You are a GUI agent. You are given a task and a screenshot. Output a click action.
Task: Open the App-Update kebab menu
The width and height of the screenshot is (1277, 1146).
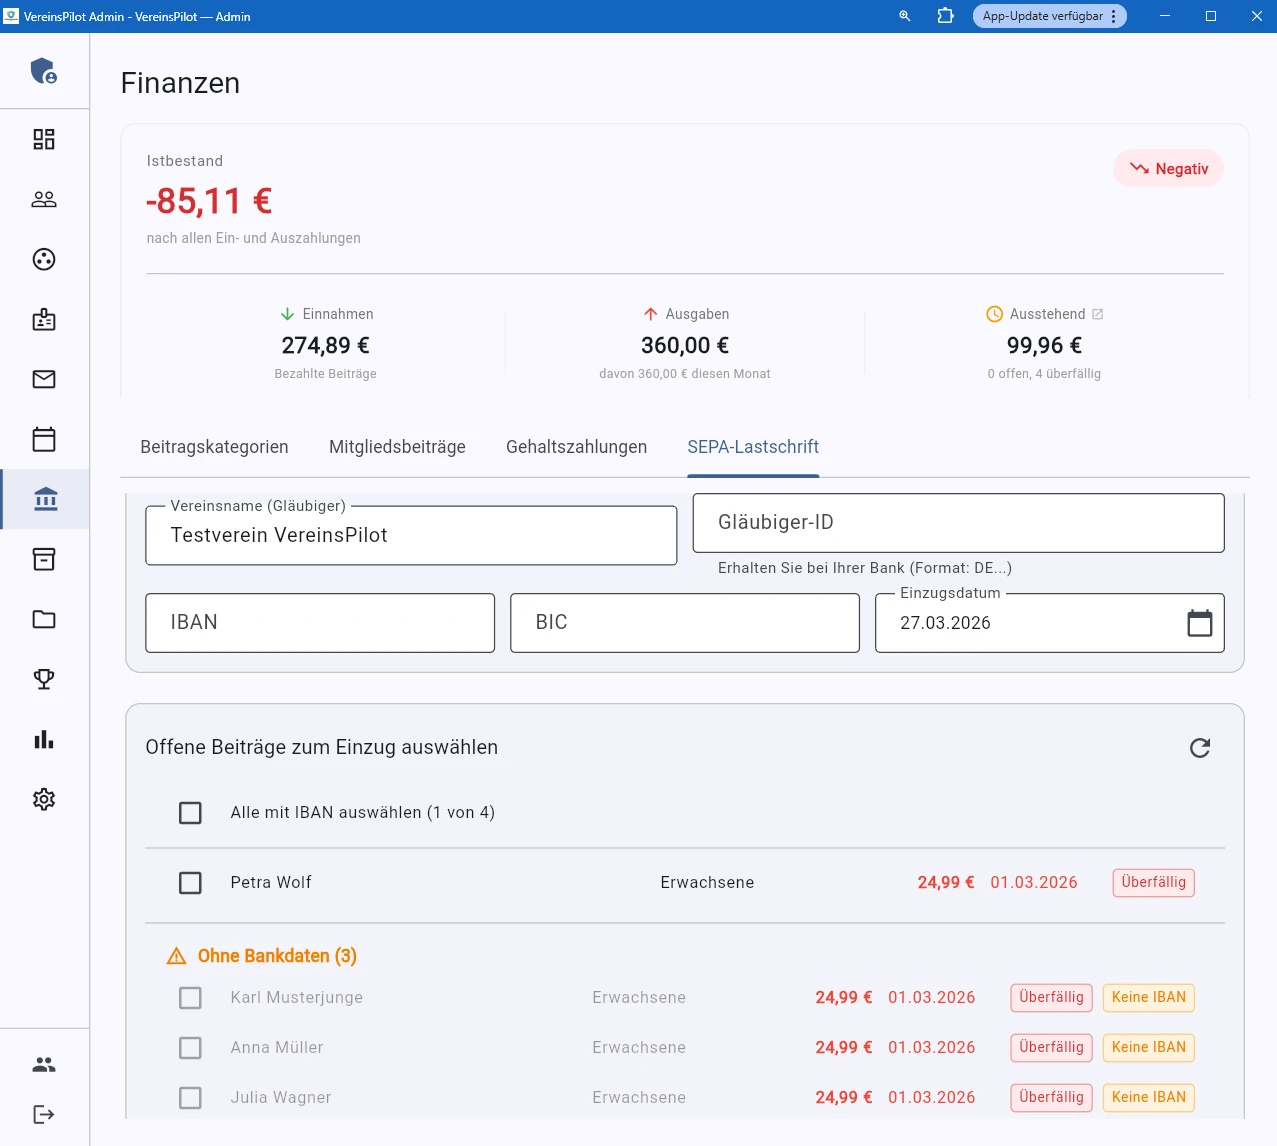pos(1113,16)
